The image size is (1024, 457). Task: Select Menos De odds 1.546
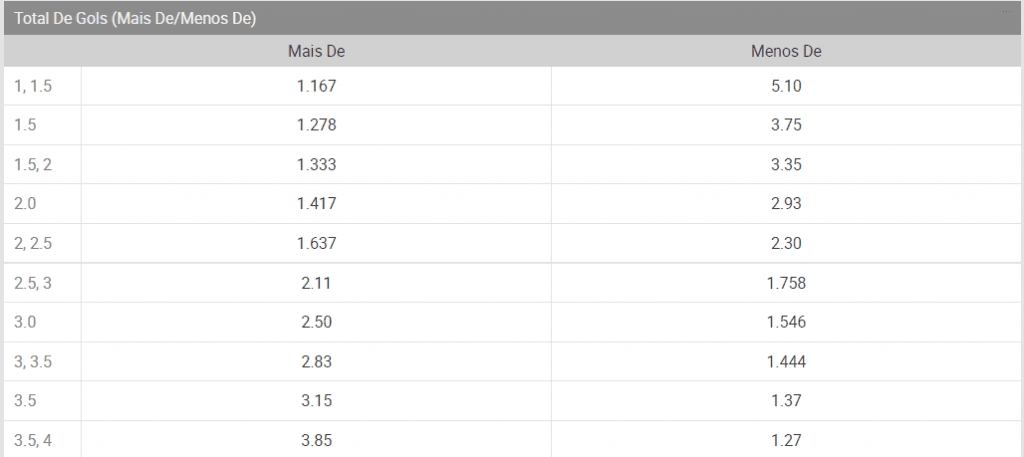coord(786,322)
